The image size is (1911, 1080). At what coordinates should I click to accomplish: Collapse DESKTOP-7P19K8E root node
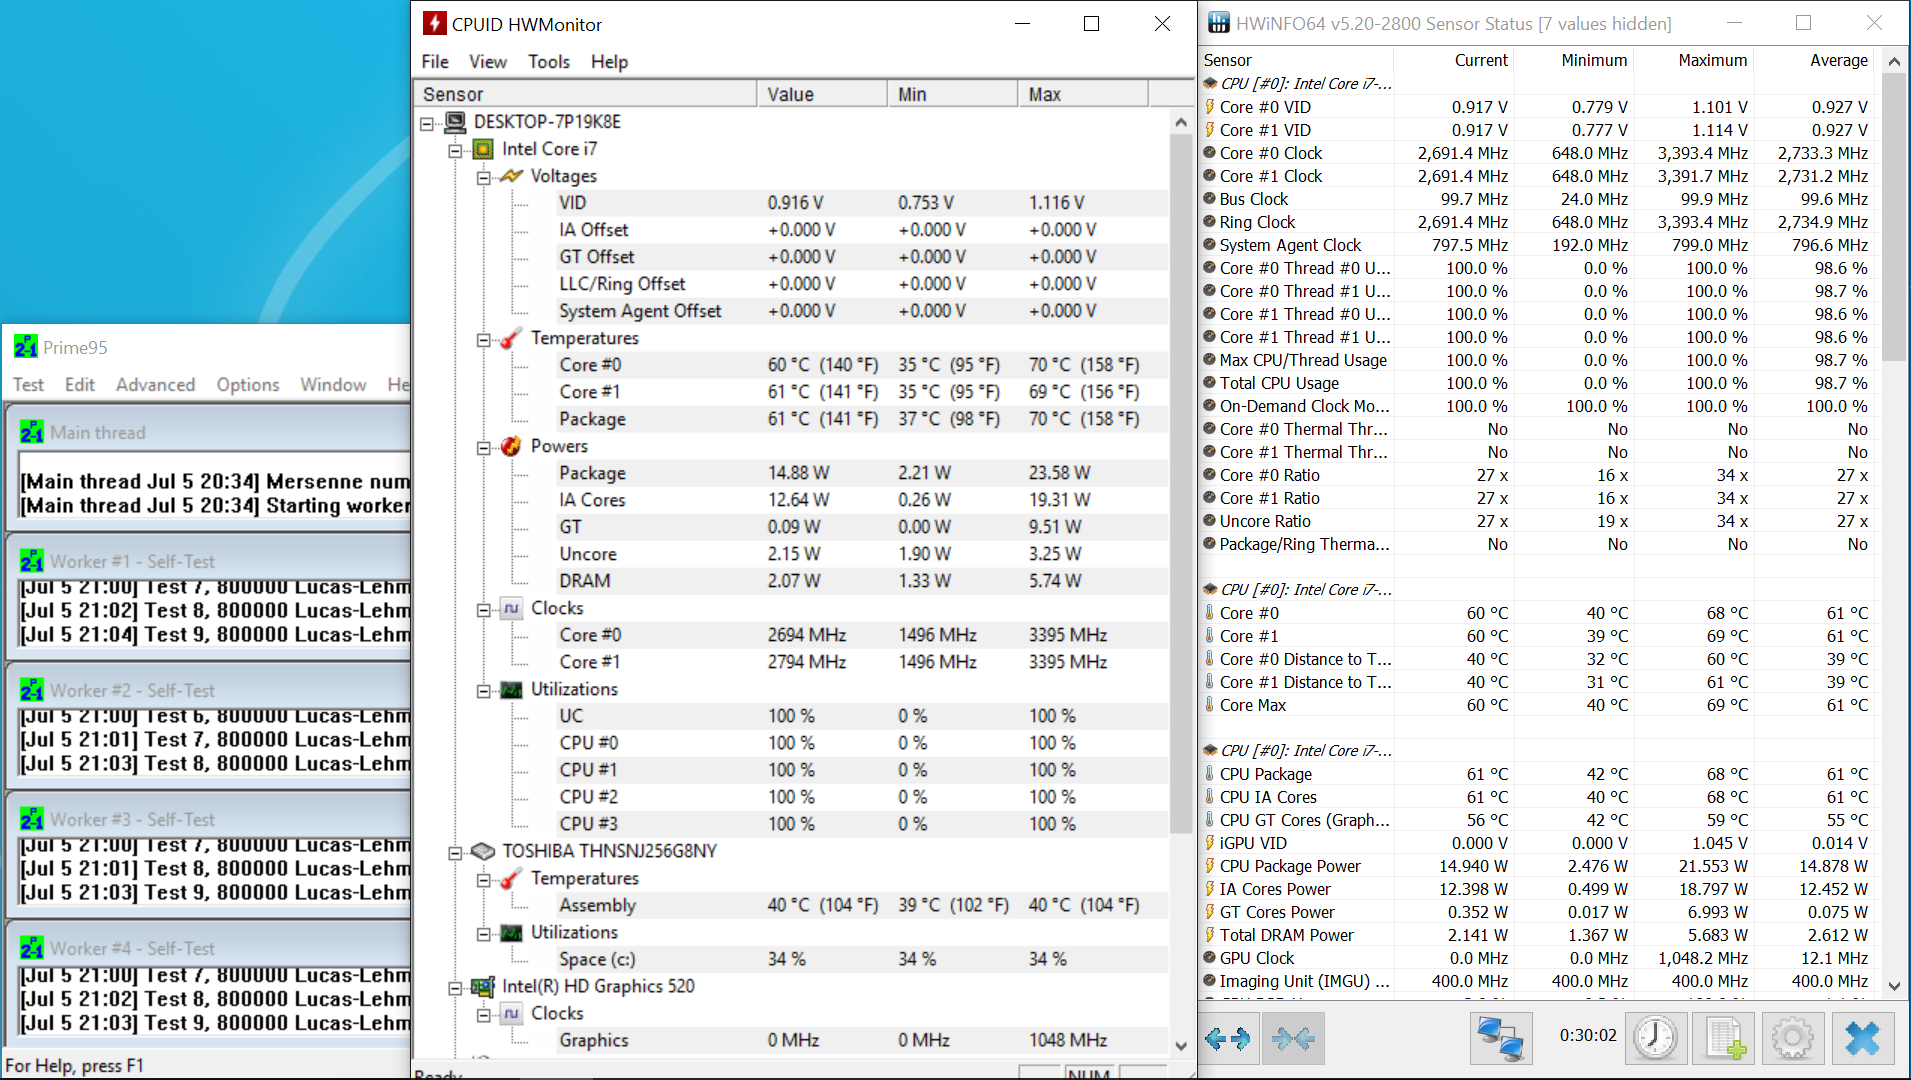pos(427,123)
